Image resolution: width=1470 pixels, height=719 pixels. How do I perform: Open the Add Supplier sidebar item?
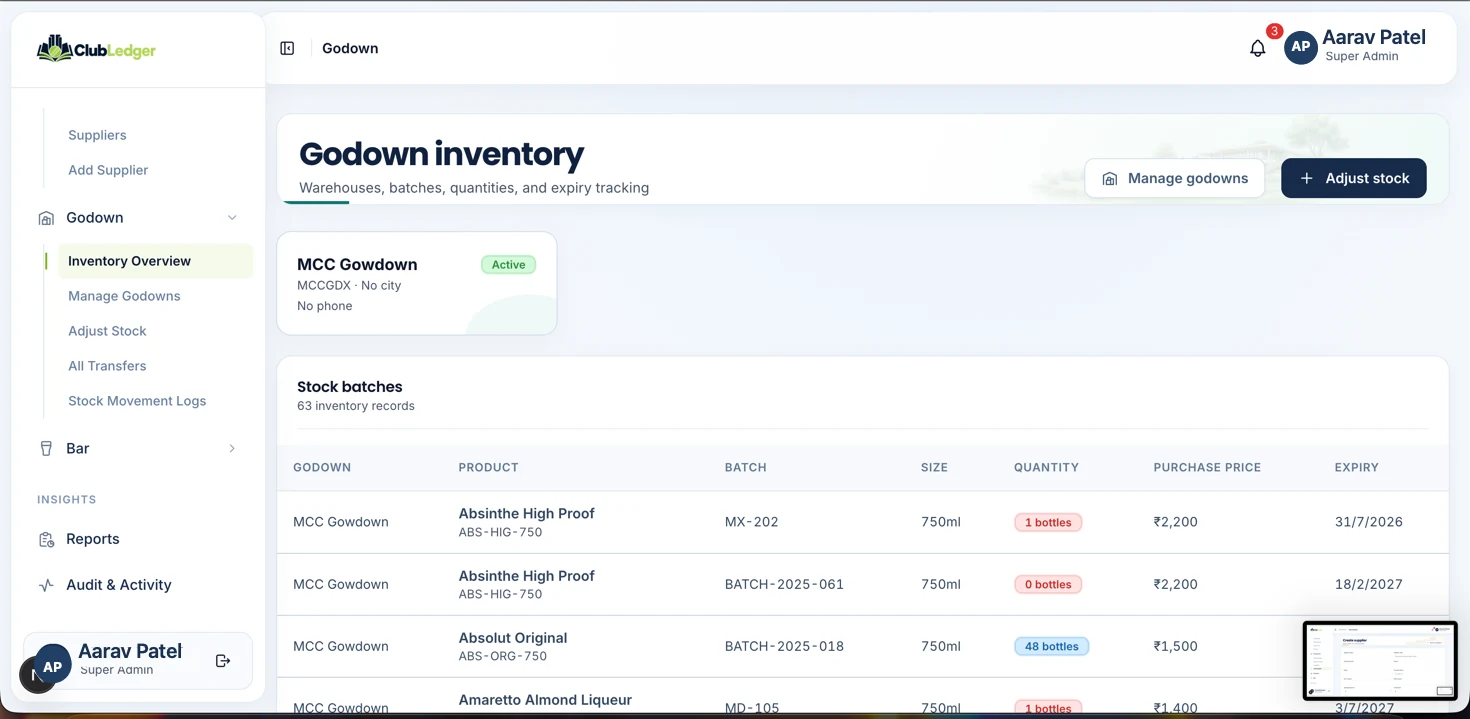click(108, 170)
